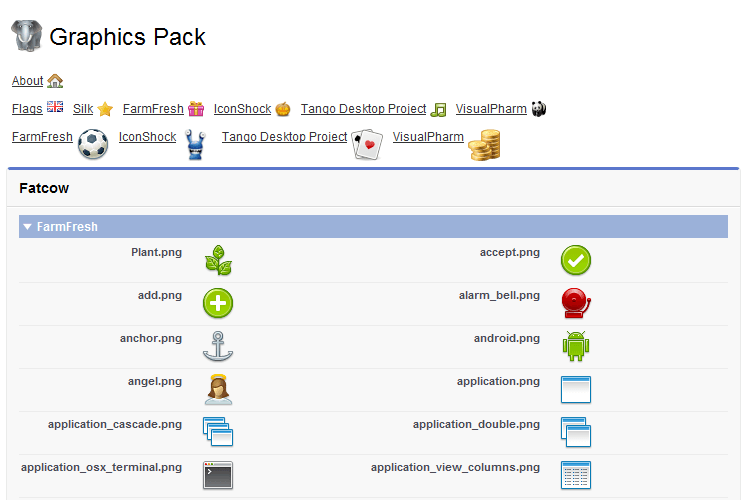This screenshot has height=500, width=750.
Task: Open the Silk link with star
Action: [x=83, y=109]
